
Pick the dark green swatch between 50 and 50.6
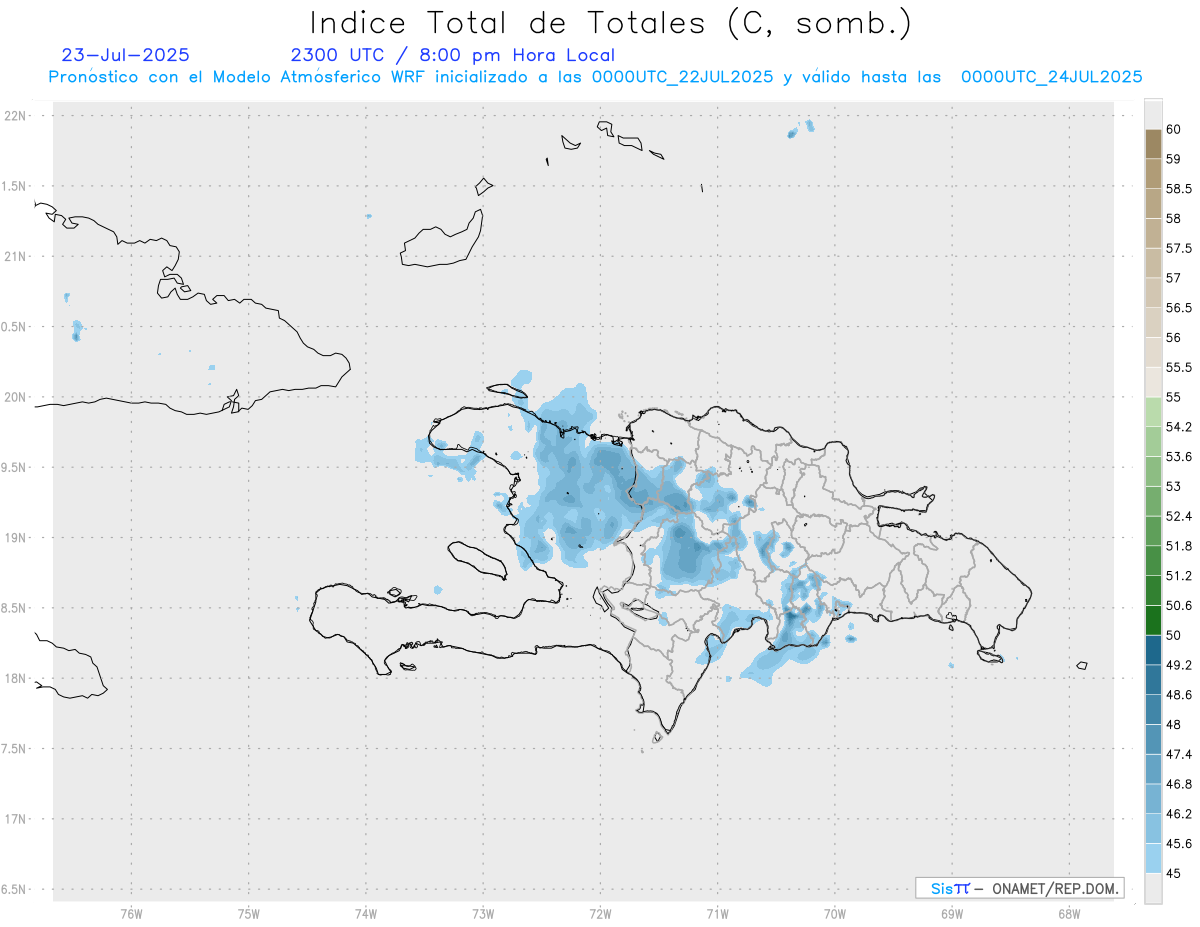coord(1153,620)
